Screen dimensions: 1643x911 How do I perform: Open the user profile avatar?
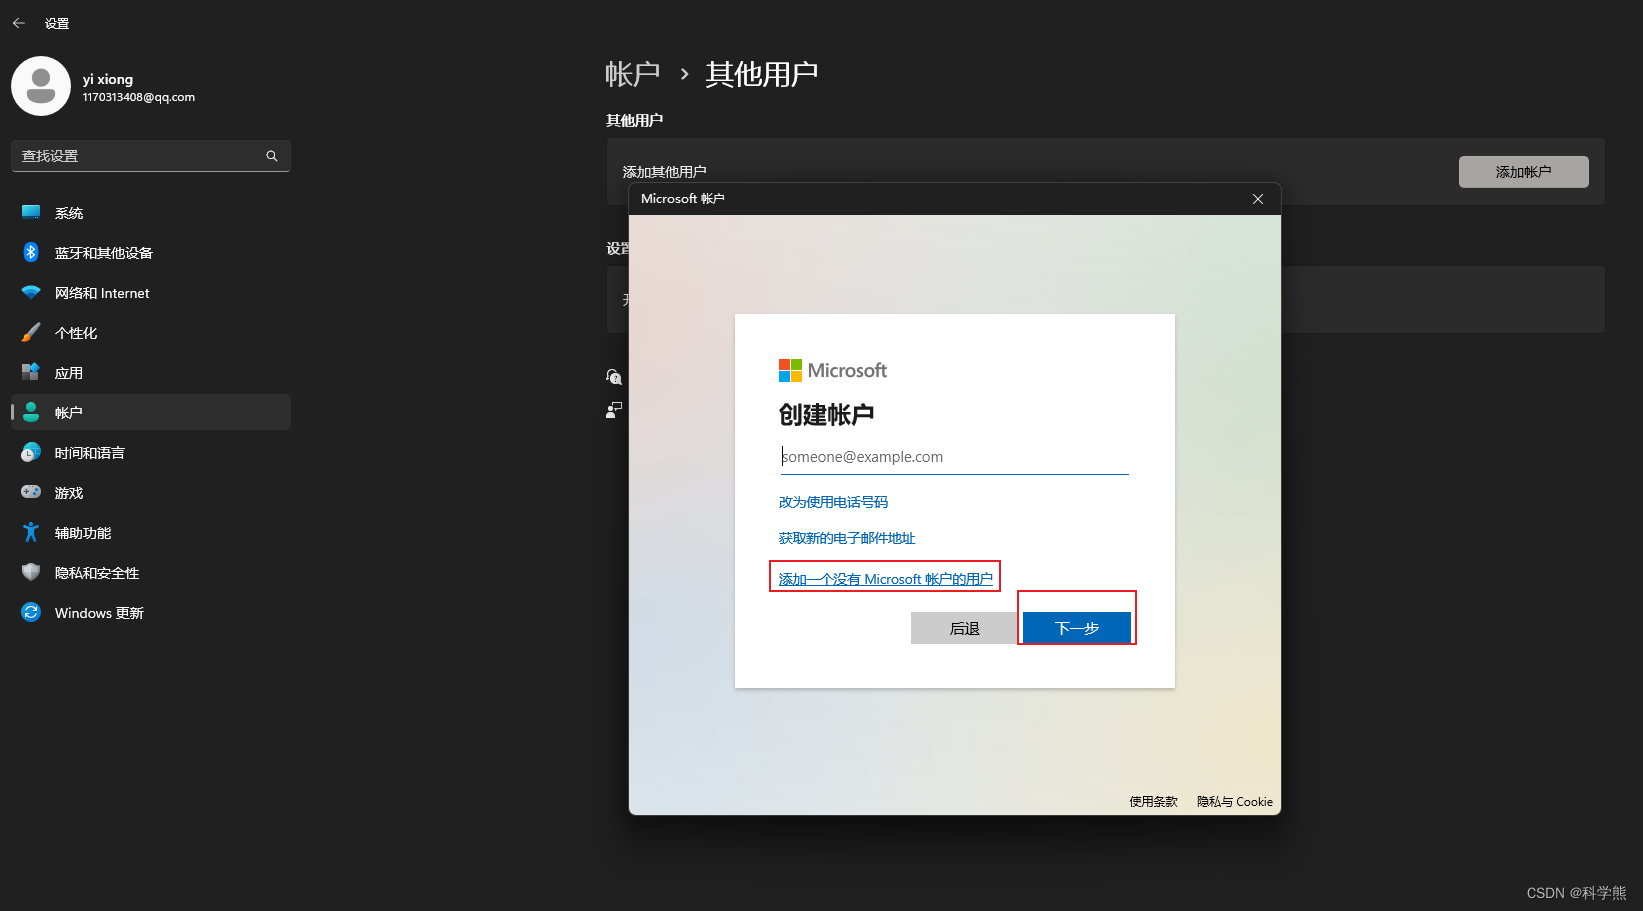click(41, 86)
